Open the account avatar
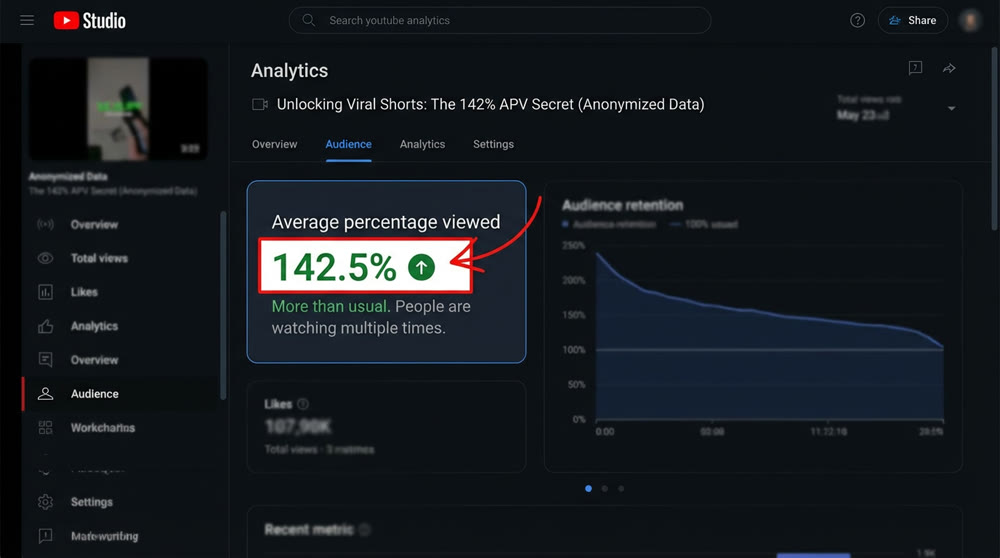Screen dimensions: 1000x558 971,20
